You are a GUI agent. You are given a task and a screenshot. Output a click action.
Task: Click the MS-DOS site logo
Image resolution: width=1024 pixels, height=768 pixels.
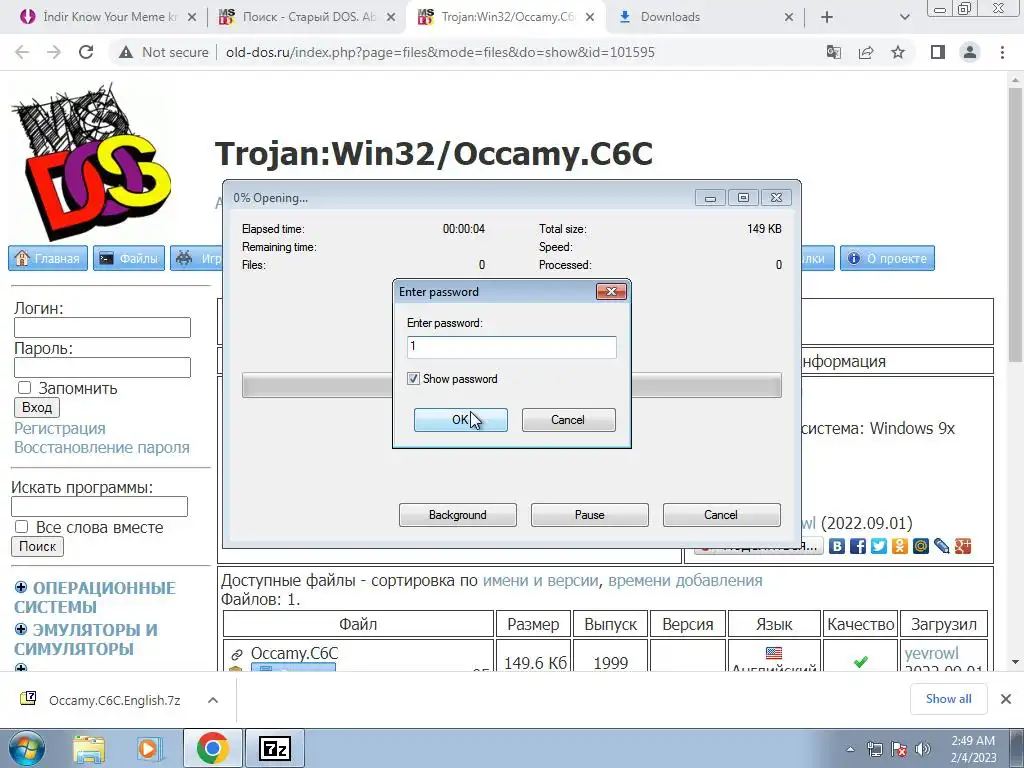[91, 161]
